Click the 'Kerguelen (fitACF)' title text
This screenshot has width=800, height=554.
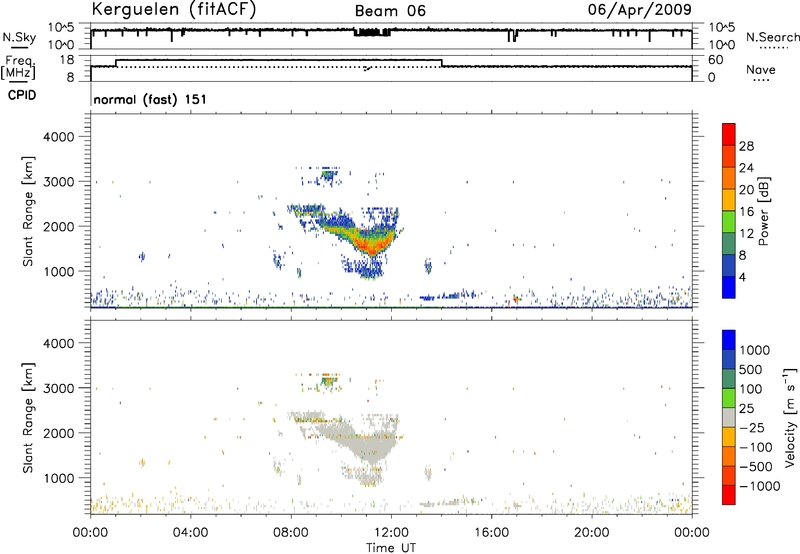tap(173, 9)
